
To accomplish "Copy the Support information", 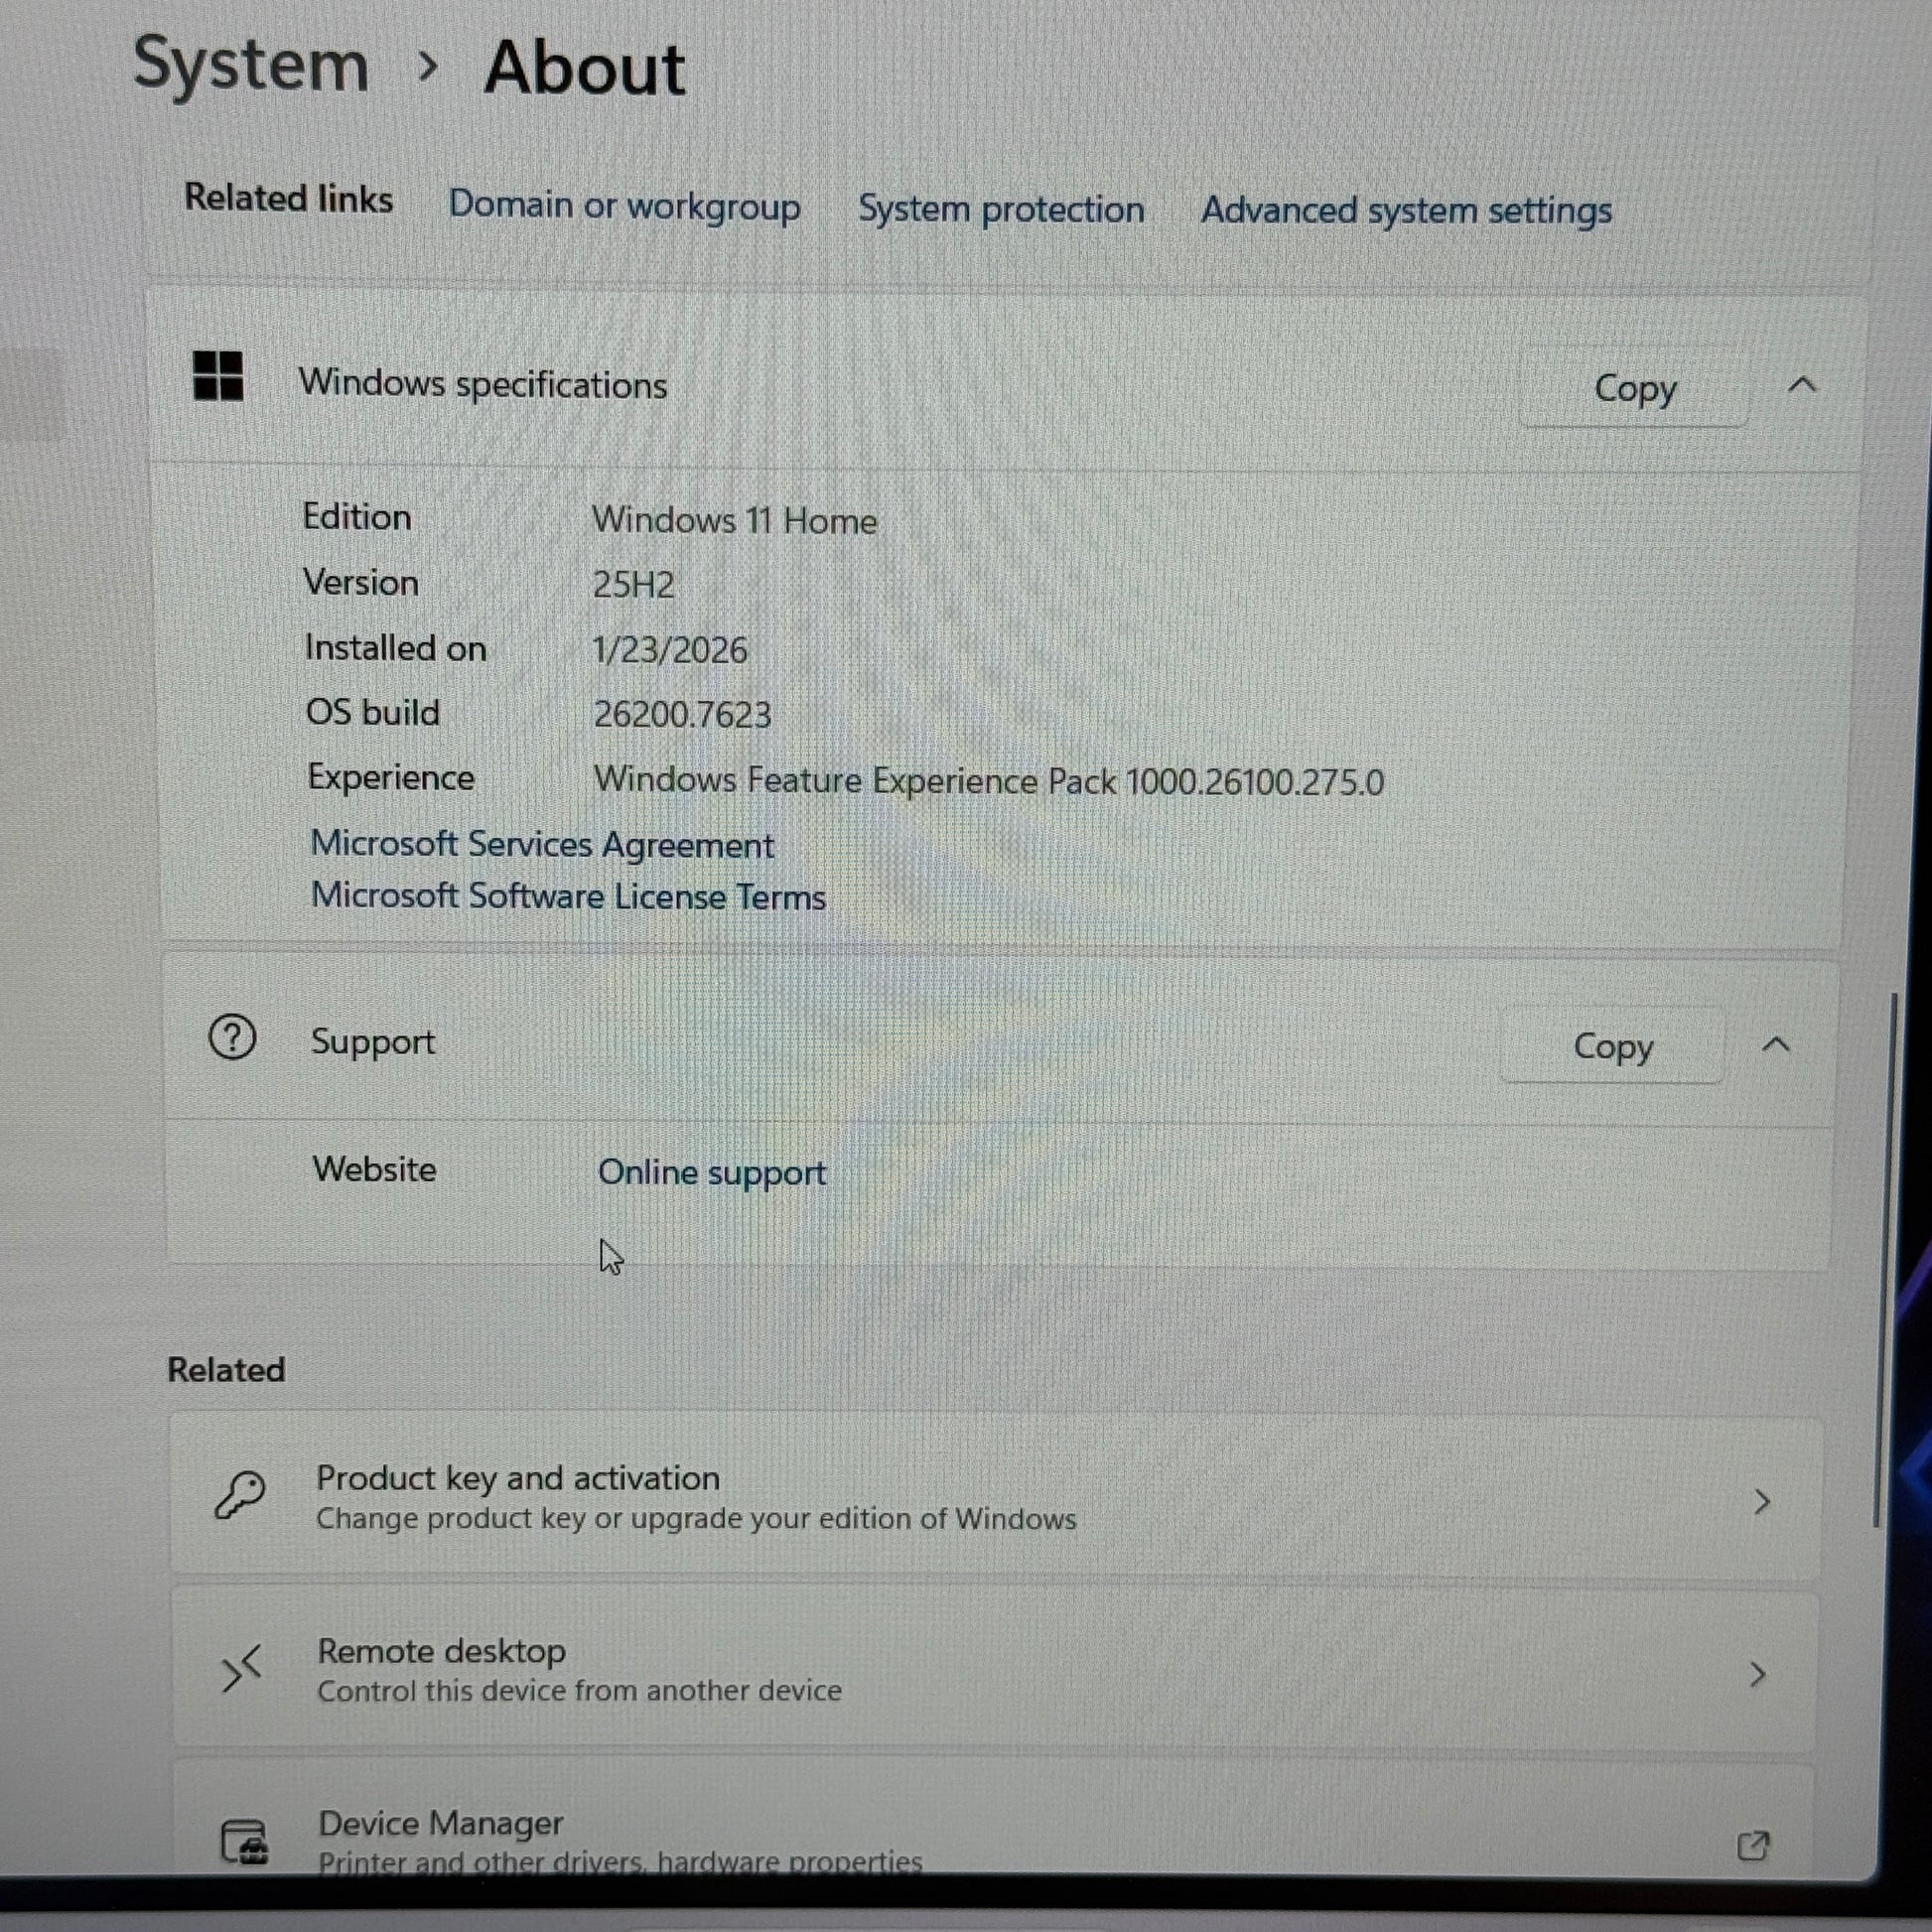I will point(1612,1046).
